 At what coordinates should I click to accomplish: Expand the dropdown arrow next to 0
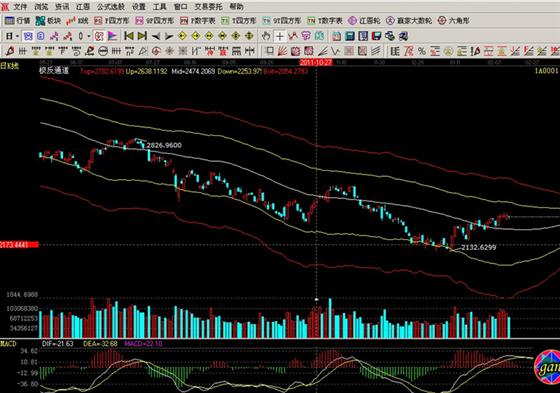[x=88, y=36]
